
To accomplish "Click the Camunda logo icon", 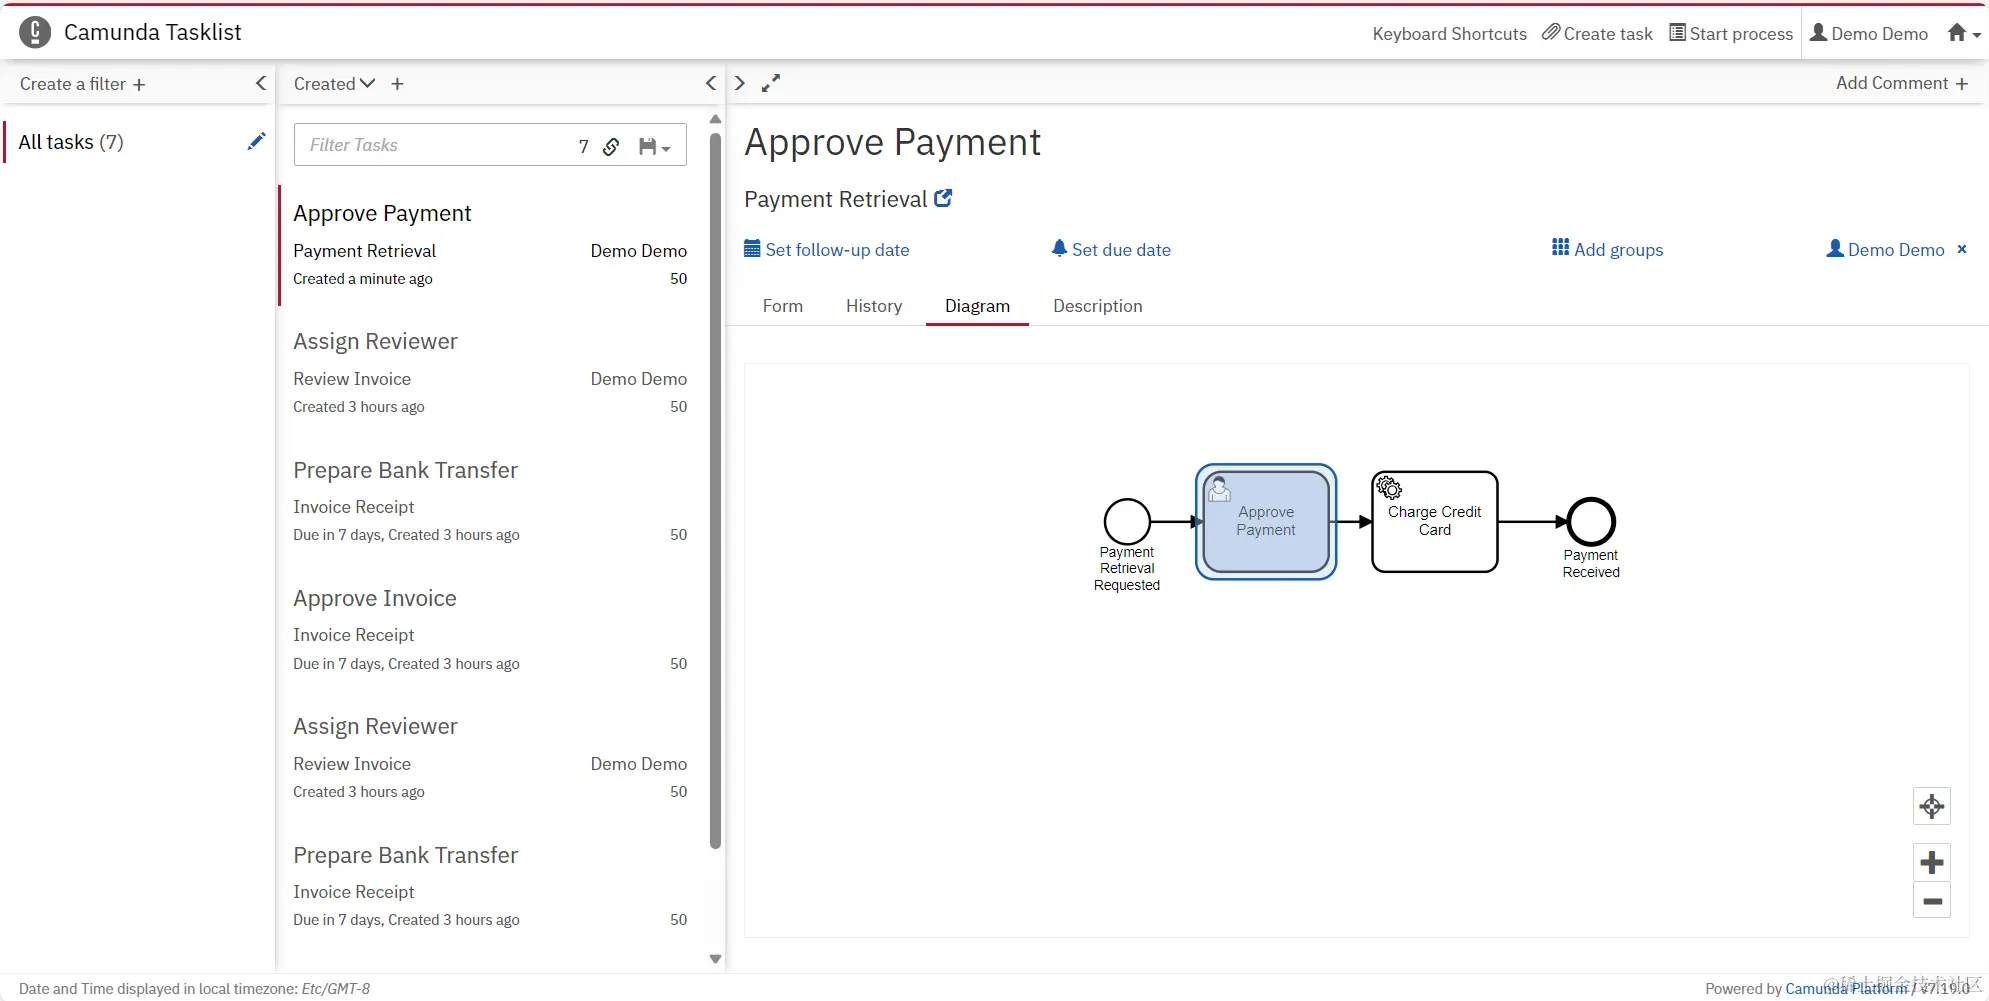I will pyautogui.click(x=35, y=32).
